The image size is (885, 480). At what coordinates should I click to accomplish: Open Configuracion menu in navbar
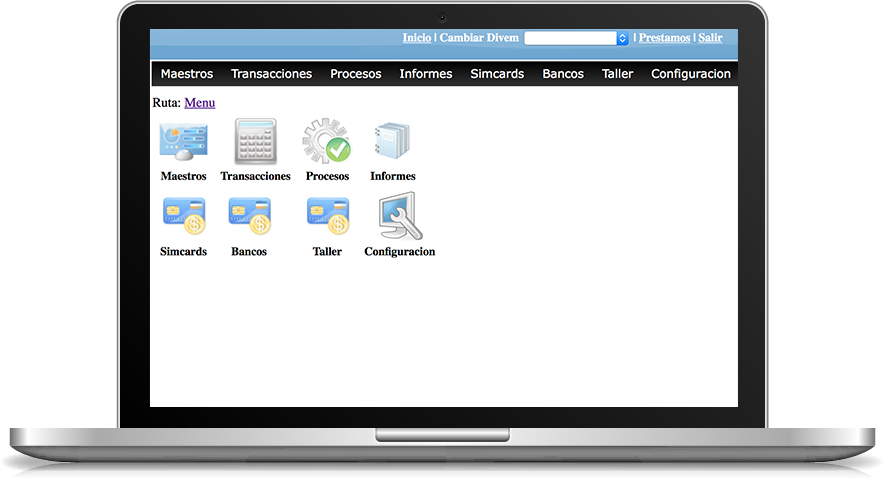[691, 74]
